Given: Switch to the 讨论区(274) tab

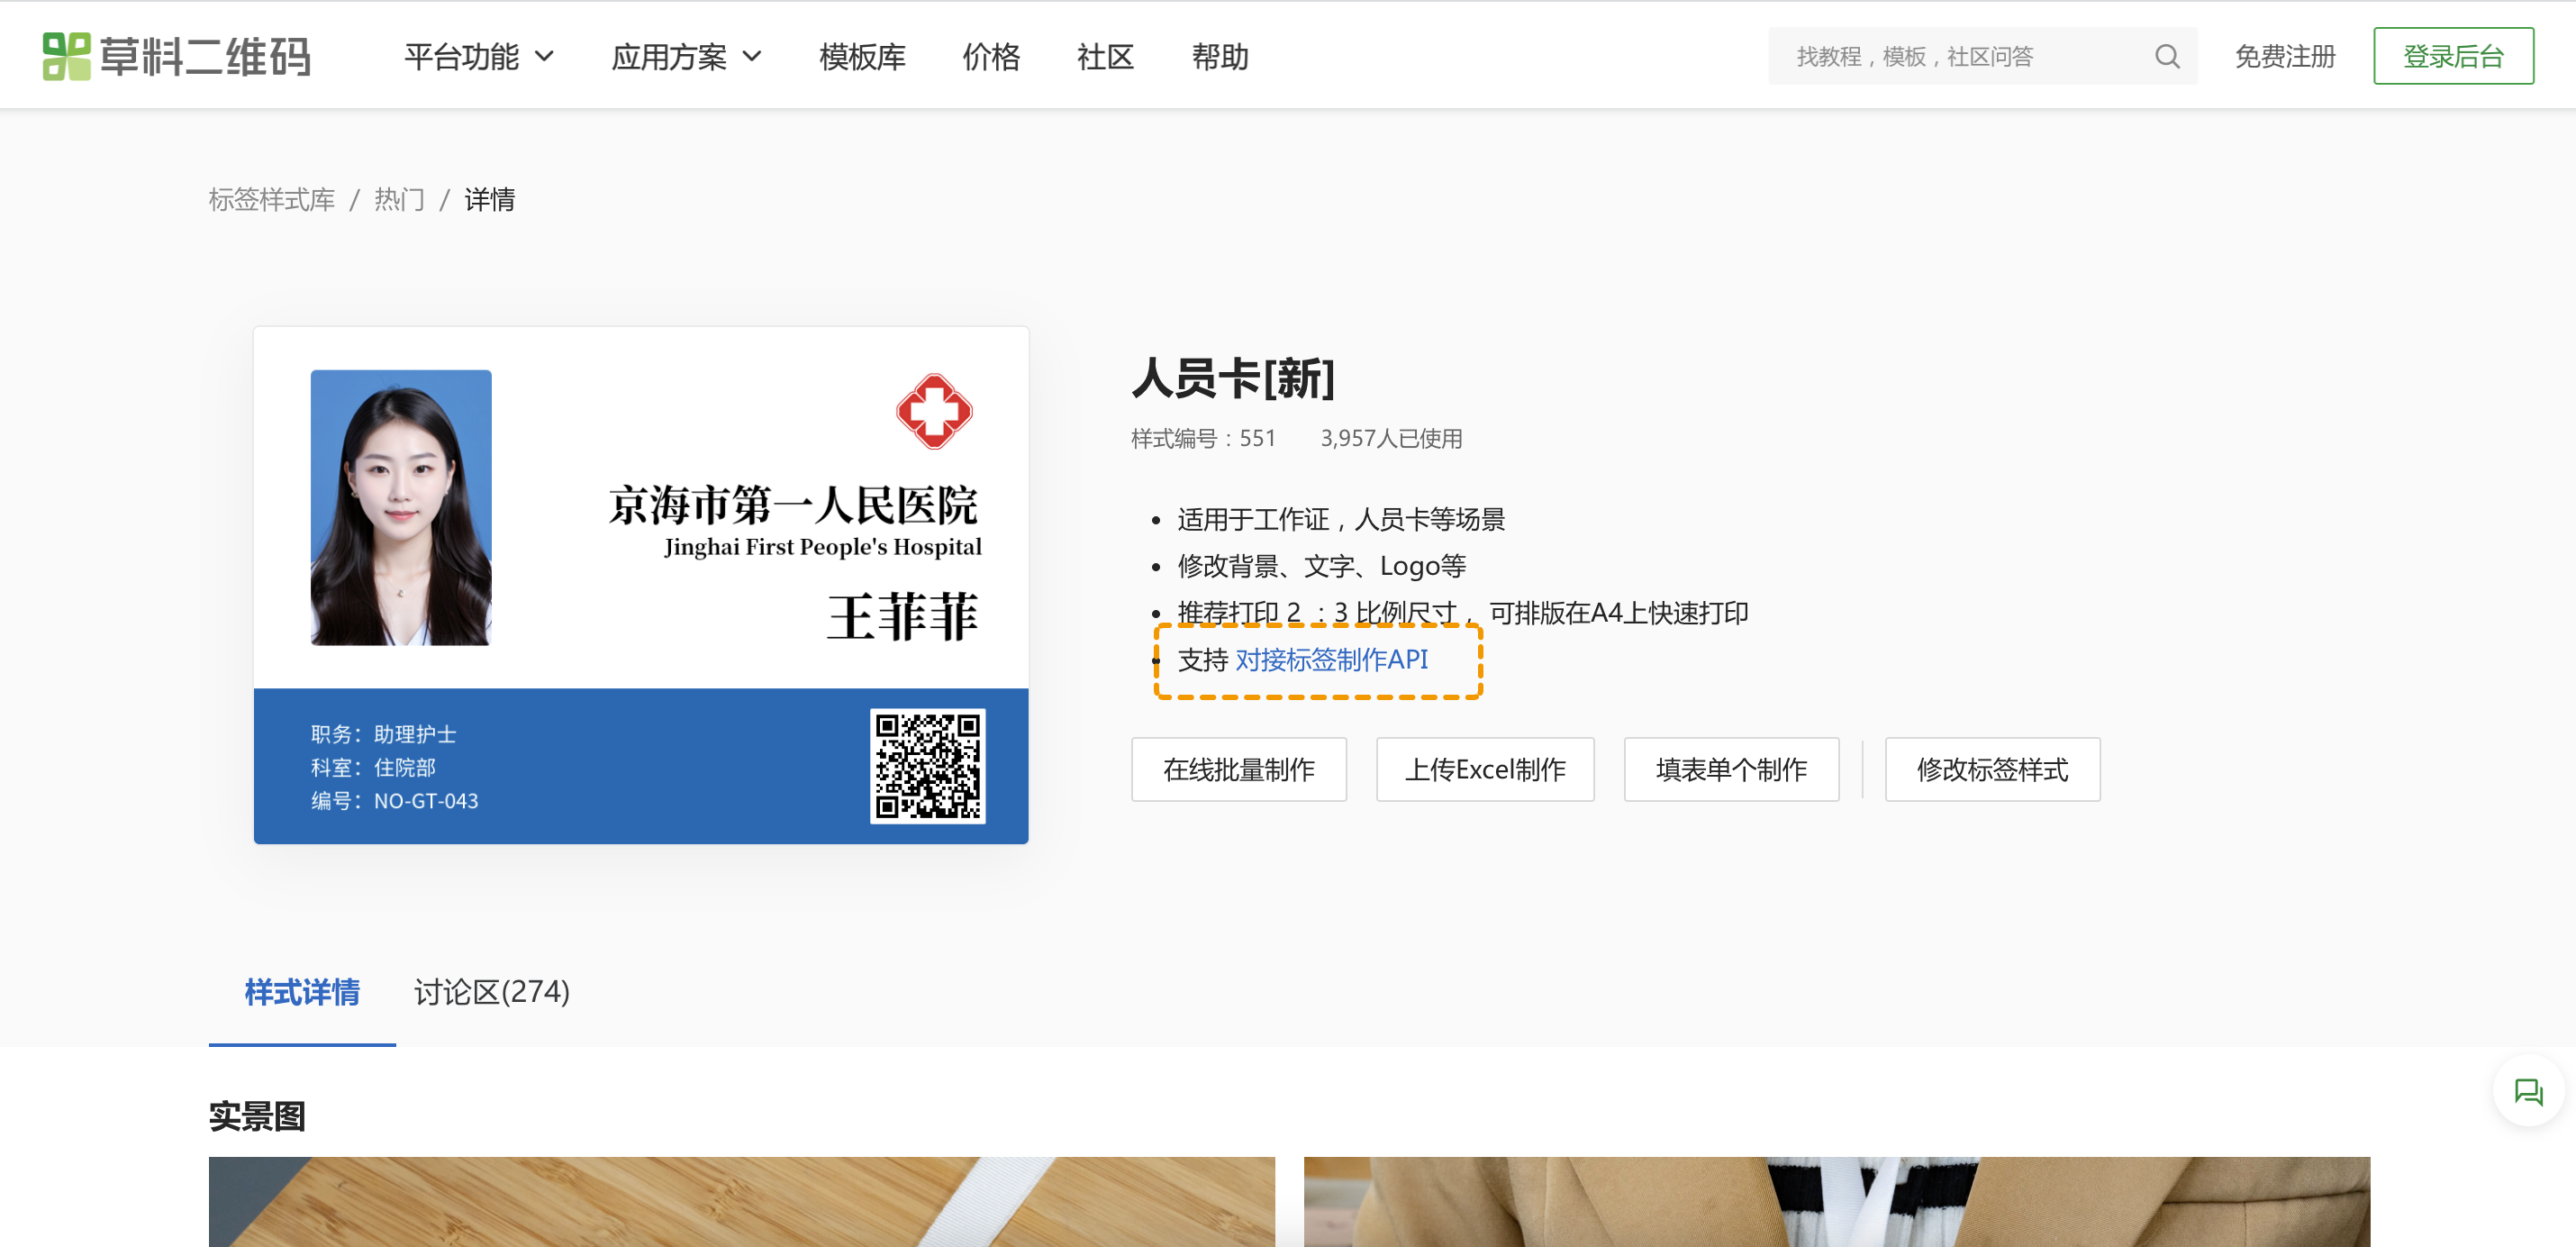Looking at the screenshot, I should coord(491,991).
